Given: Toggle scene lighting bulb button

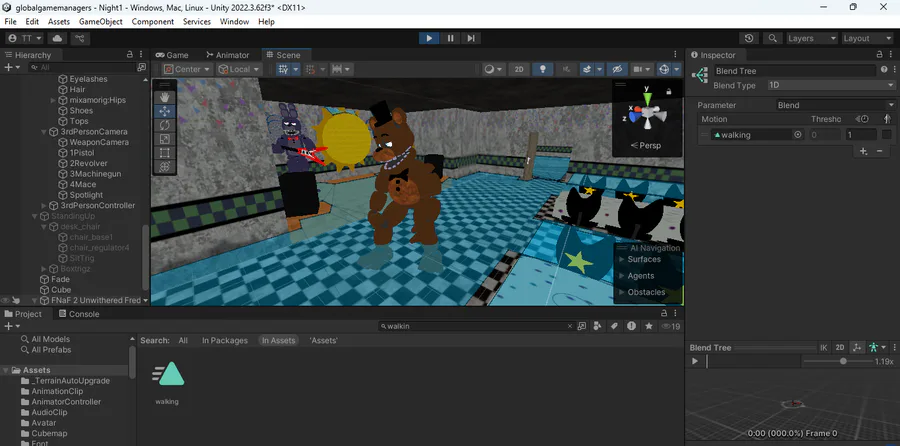Looking at the screenshot, I should (542, 69).
